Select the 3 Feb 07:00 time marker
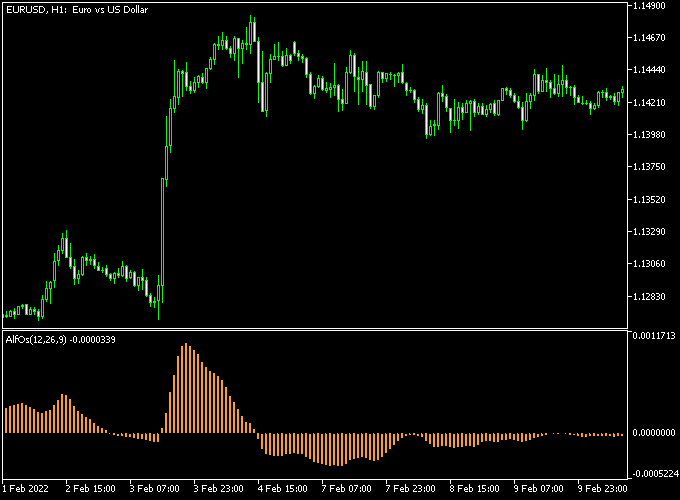Image resolution: width=680 pixels, height=500 pixels. click(x=153, y=489)
